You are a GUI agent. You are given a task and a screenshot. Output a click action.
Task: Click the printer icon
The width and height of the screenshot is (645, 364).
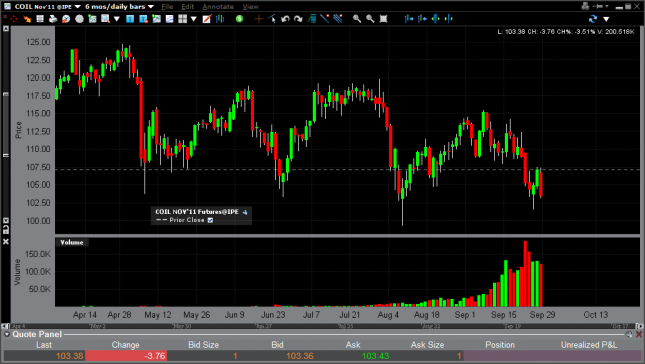[x=53, y=19]
